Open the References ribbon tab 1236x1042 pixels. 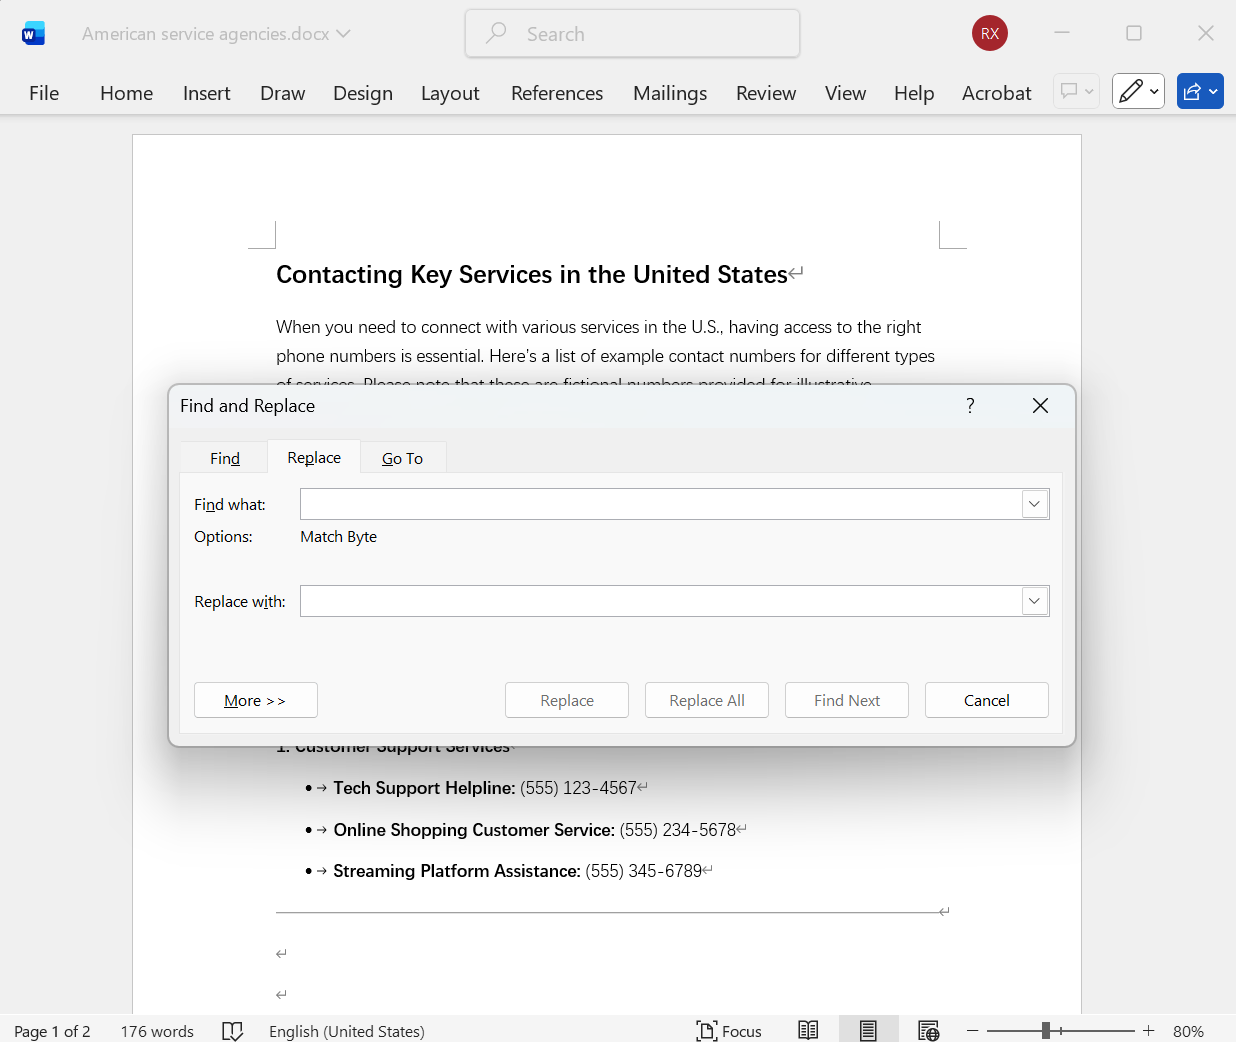click(x=556, y=93)
